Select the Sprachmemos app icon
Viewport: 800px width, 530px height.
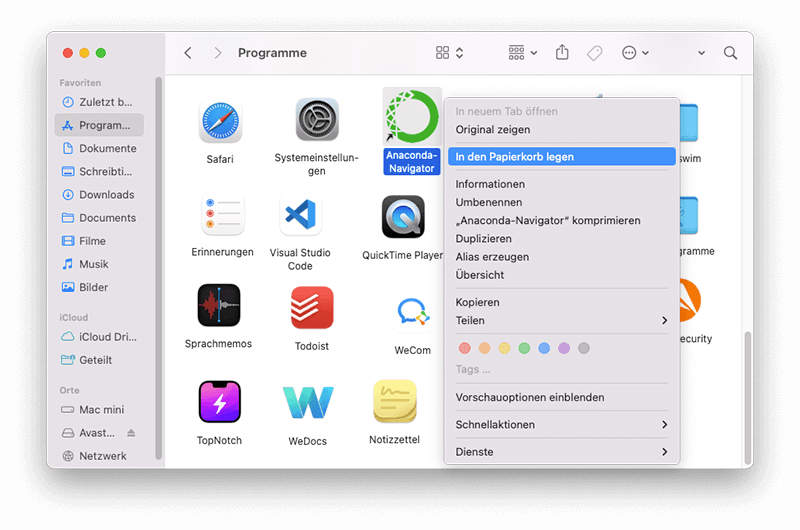click(x=218, y=305)
